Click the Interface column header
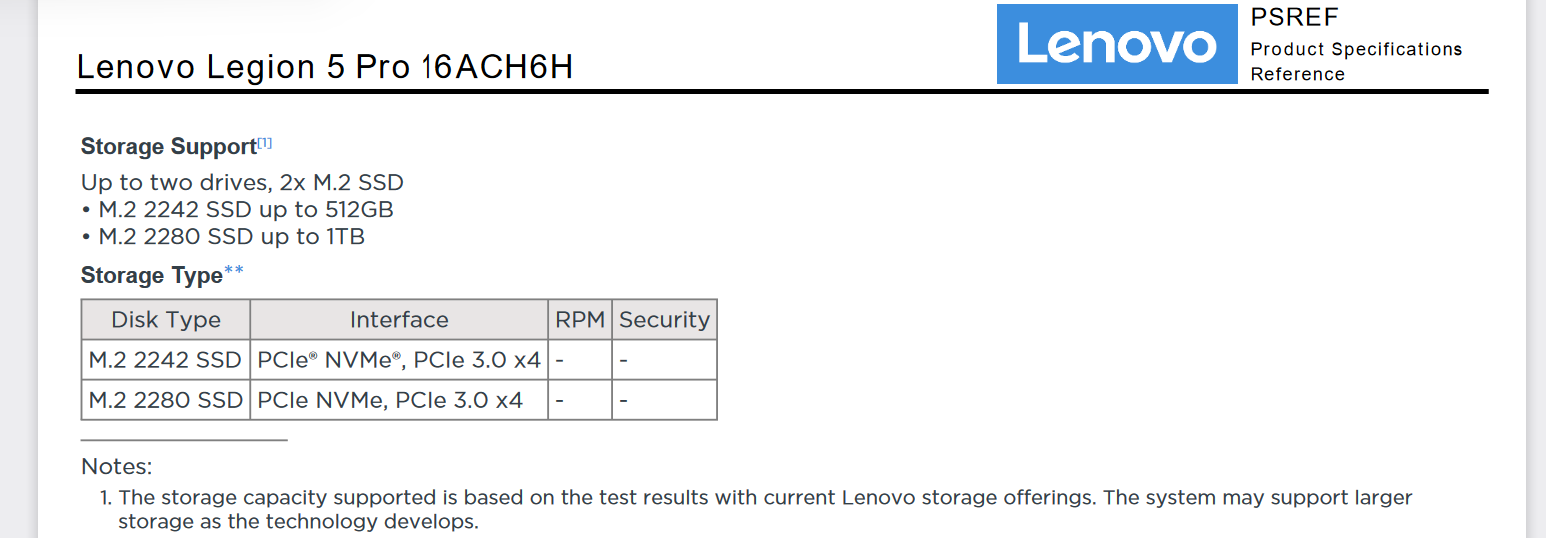The height and width of the screenshot is (538, 1546). coord(399,320)
